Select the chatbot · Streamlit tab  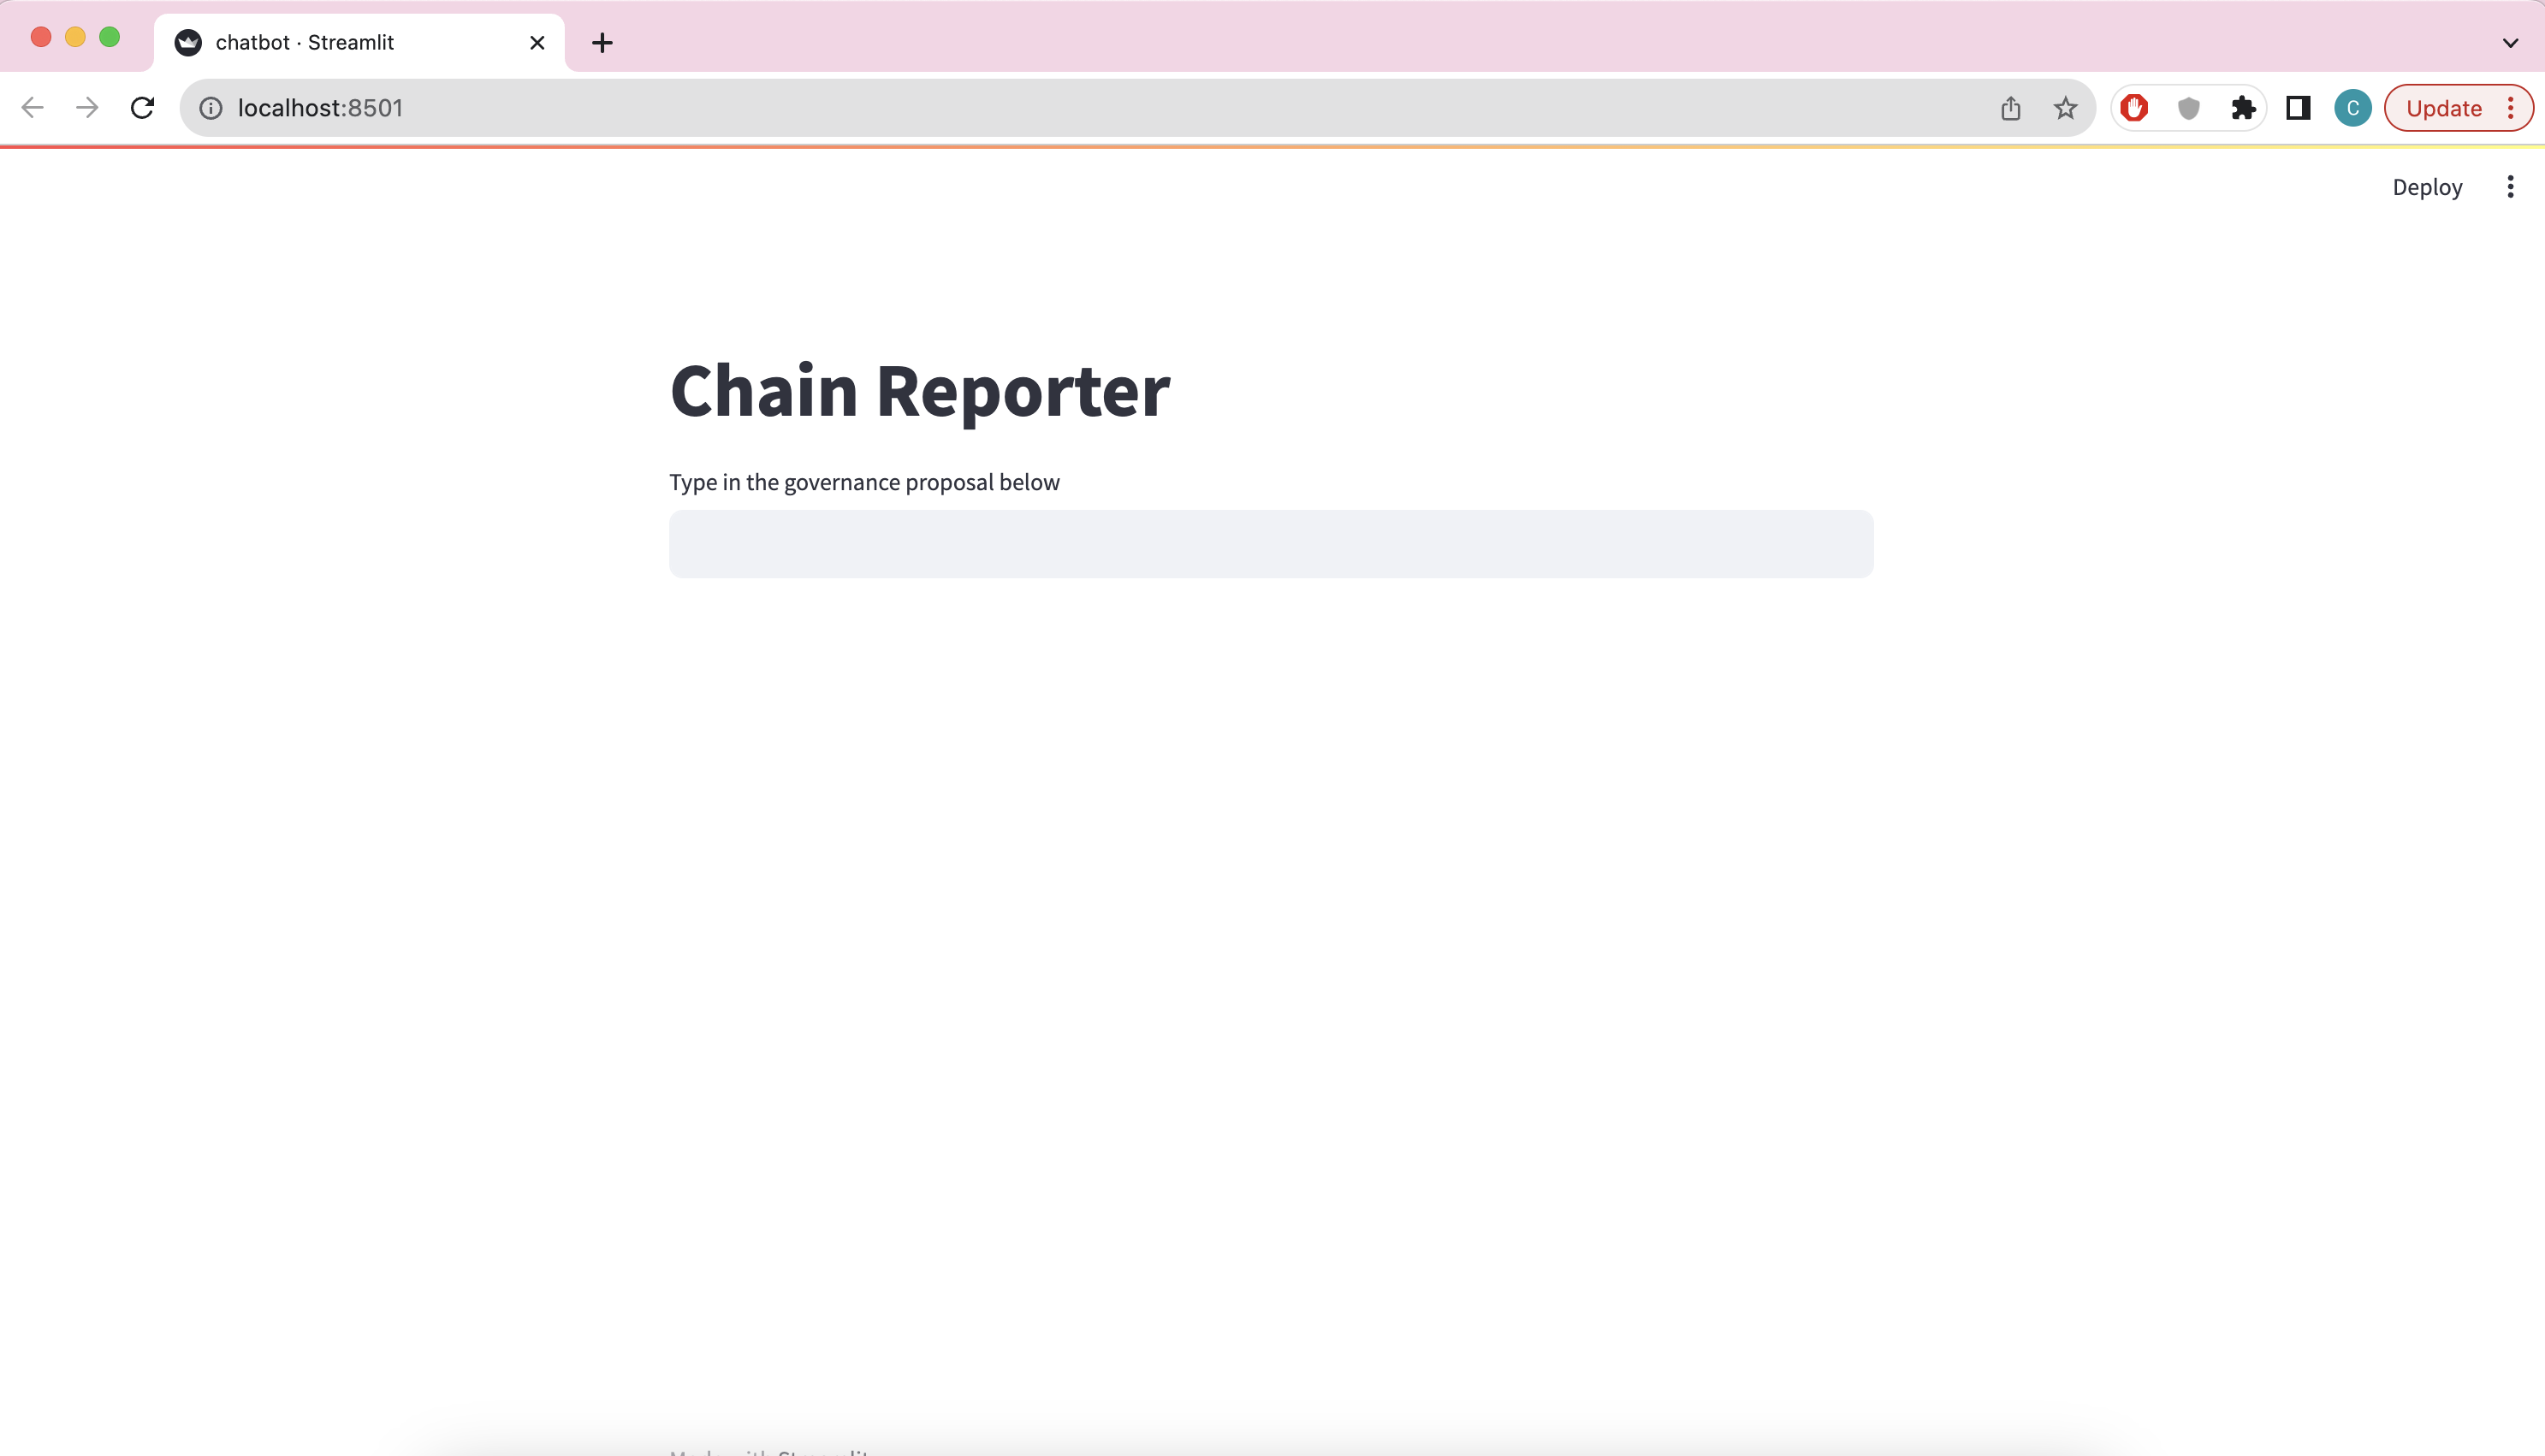[x=360, y=43]
